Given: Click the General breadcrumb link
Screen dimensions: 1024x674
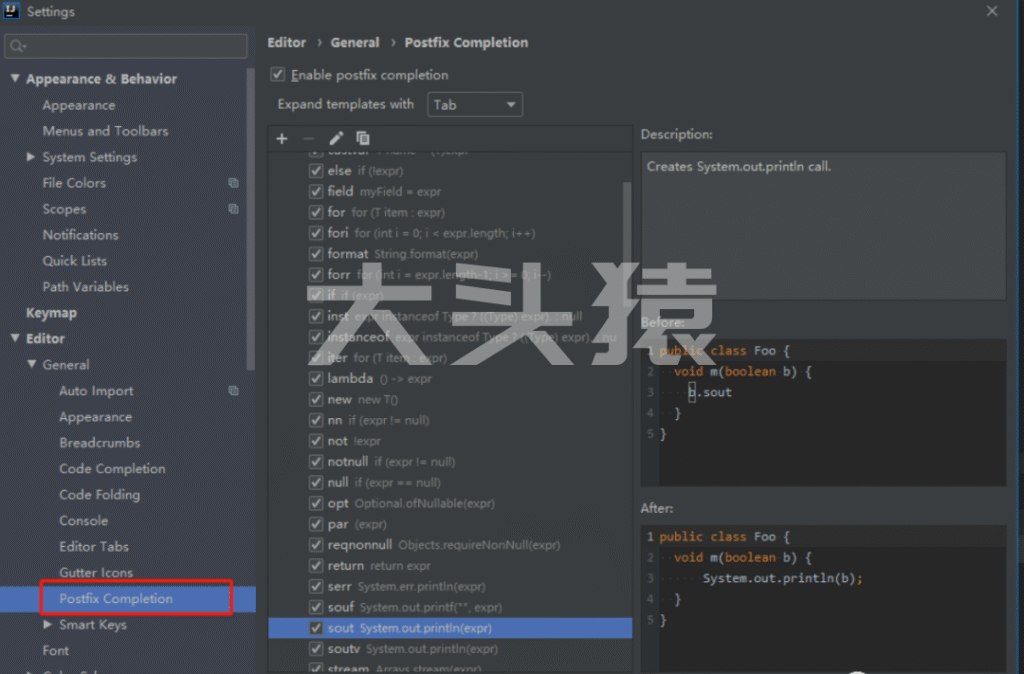Looking at the screenshot, I should pos(355,43).
